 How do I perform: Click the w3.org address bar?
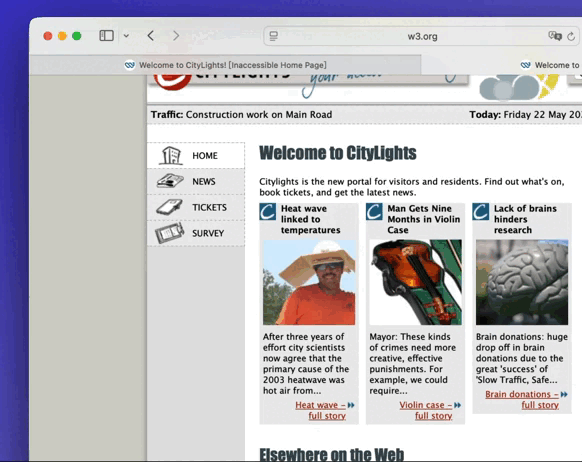click(x=422, y=36)
